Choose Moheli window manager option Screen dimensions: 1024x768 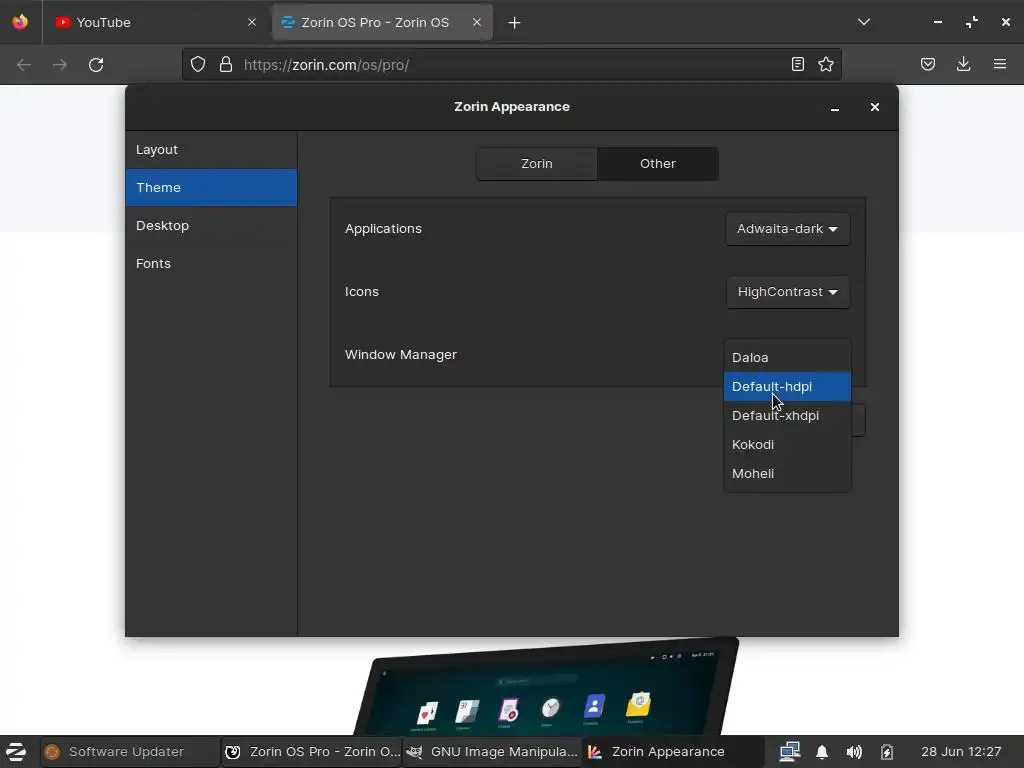pyautogui.click(x=788, y=473)
